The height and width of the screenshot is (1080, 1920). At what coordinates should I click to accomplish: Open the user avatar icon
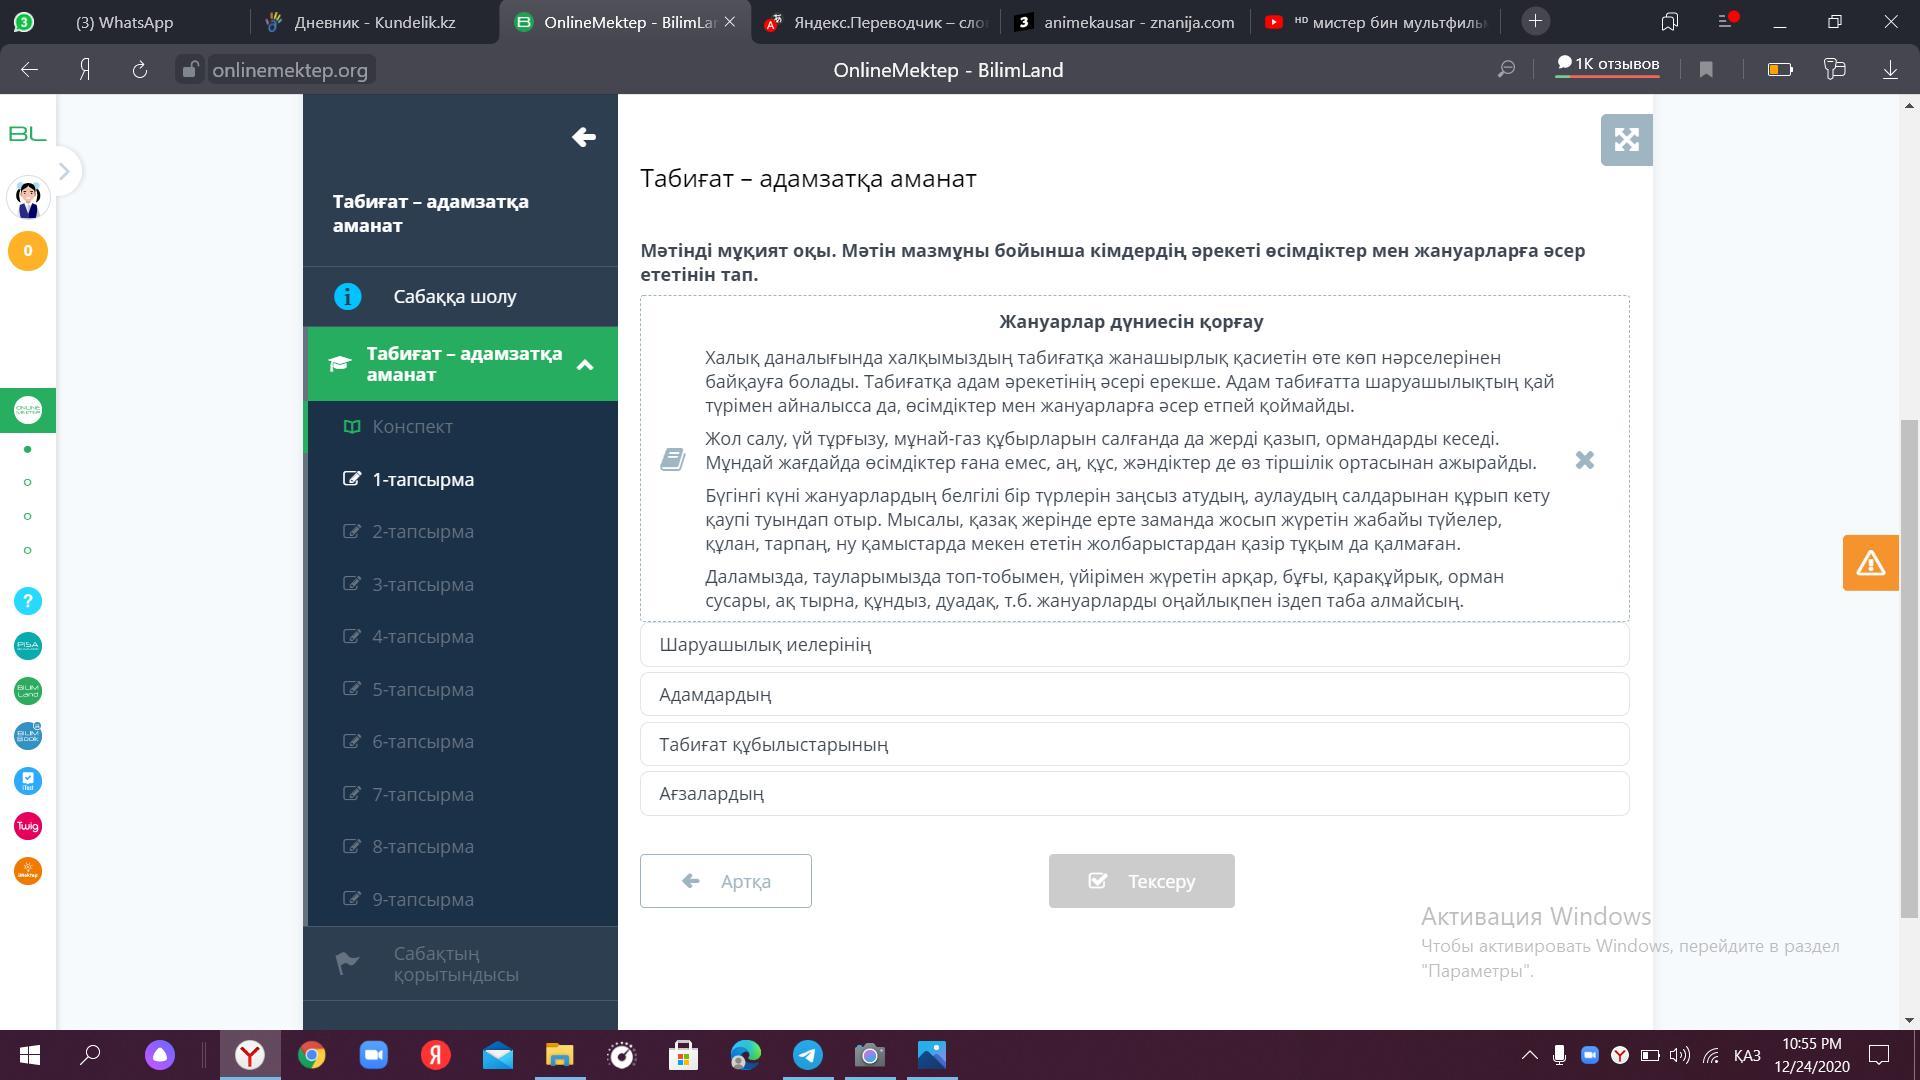(x=28, y=198)
